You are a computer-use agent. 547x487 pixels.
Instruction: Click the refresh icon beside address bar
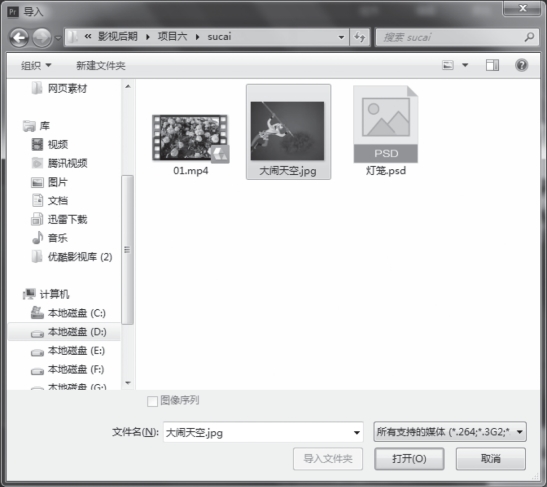coord(360,37)
